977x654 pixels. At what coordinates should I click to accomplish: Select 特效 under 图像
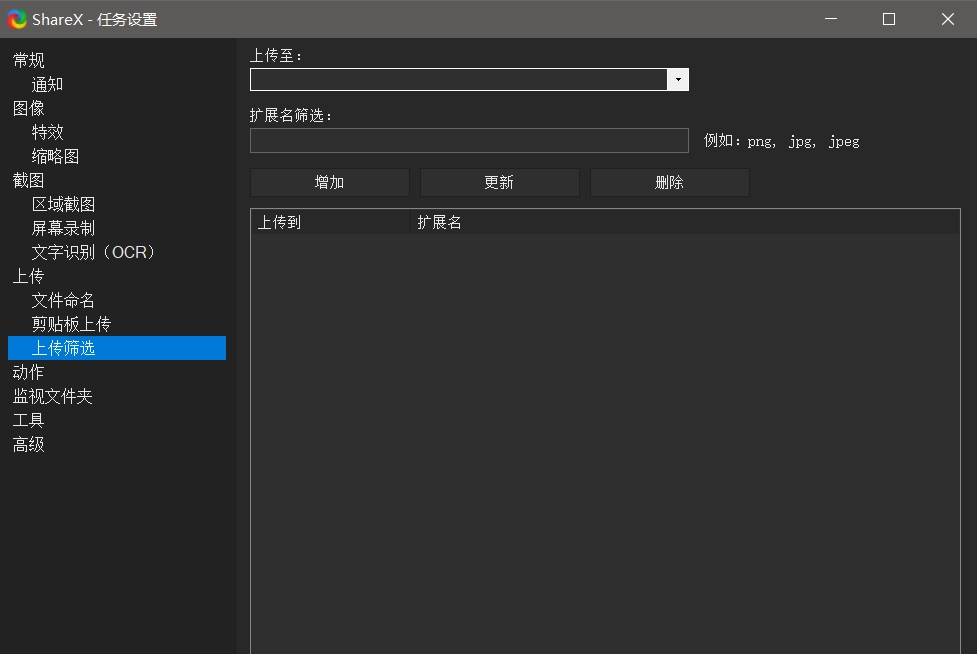coord(47,132)
